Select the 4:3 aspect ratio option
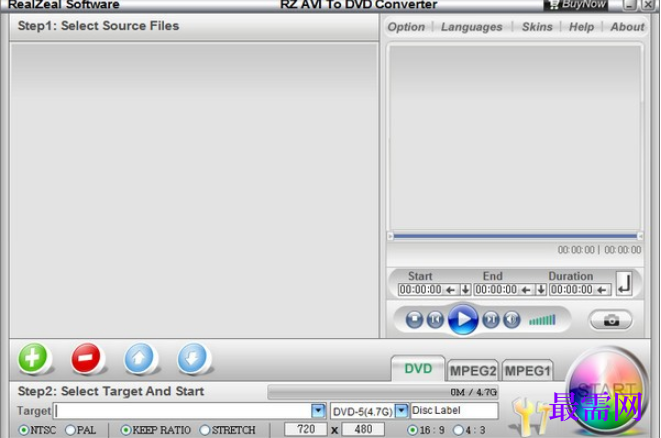Screen dimensions: 661x438 [x=458, y=430]
